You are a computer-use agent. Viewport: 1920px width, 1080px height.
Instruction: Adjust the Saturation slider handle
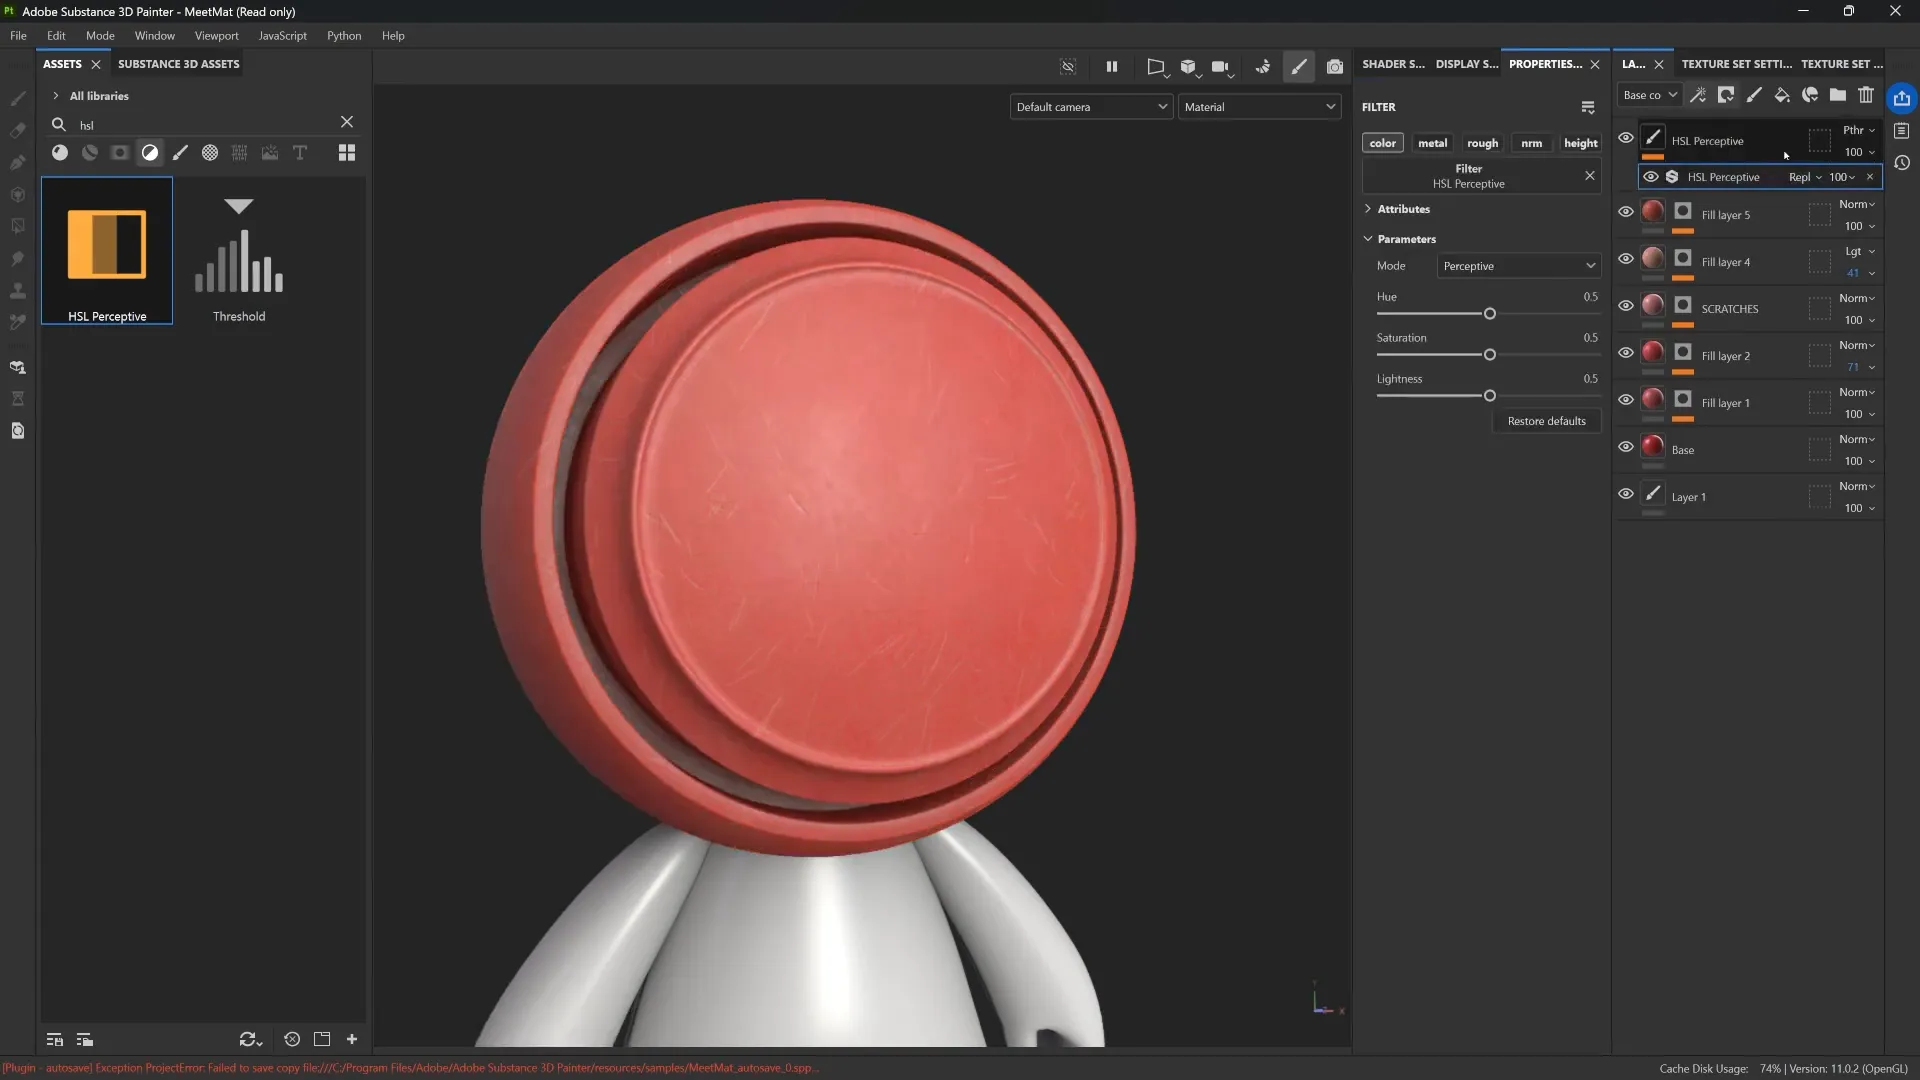click(1489, 355)
